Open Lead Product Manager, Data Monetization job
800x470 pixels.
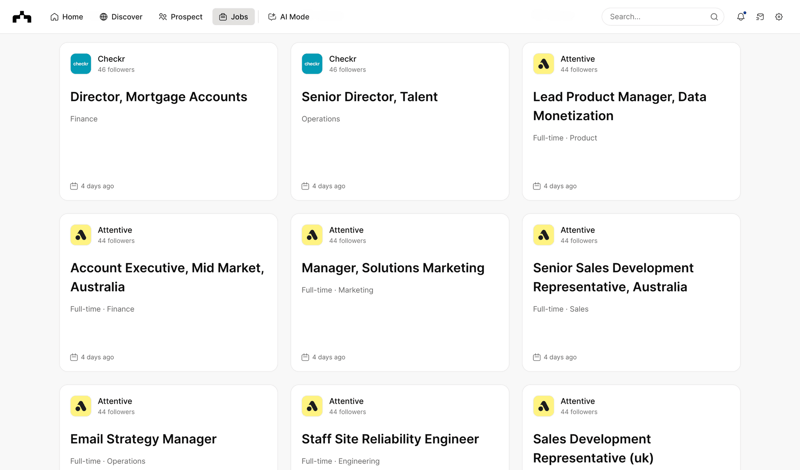pyautogui.click(x=619, y=106)
